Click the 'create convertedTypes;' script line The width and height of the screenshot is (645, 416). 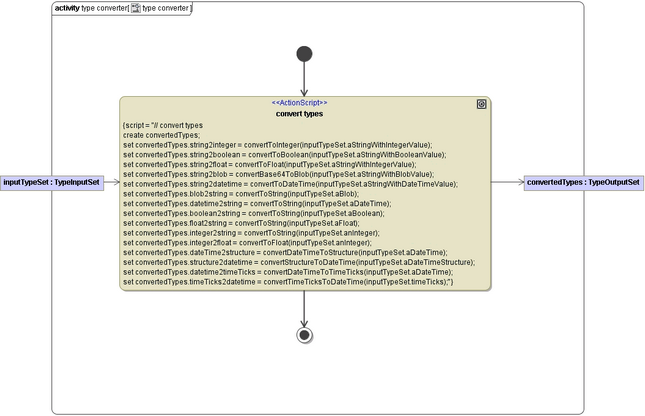pyautogui.click(x=162, y=135)
